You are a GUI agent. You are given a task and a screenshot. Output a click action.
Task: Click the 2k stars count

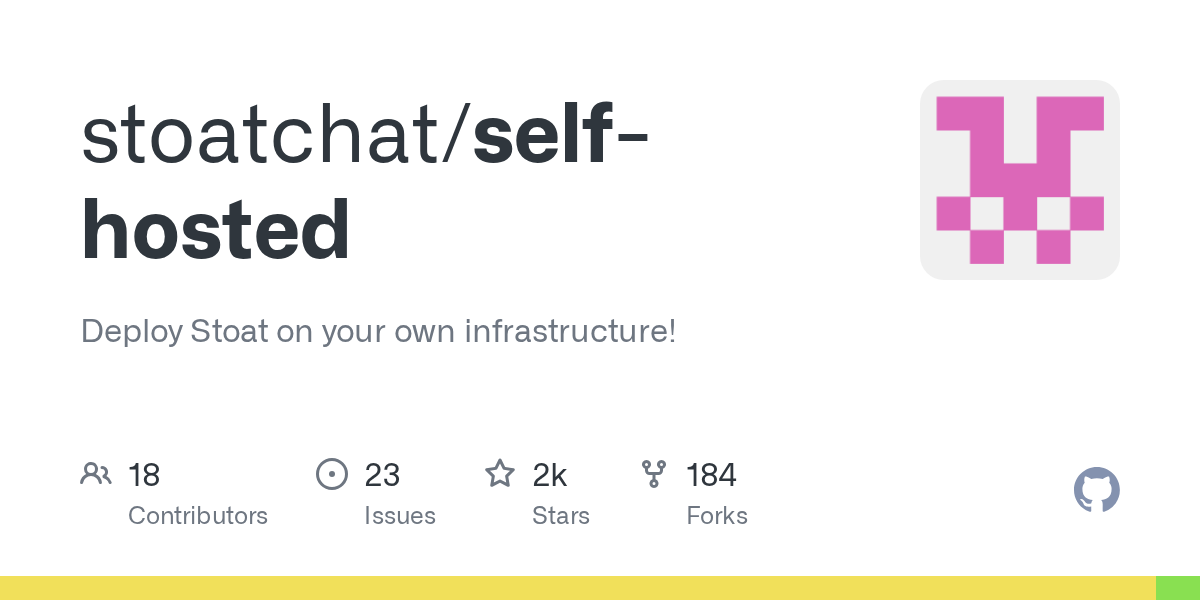point(550,475)
